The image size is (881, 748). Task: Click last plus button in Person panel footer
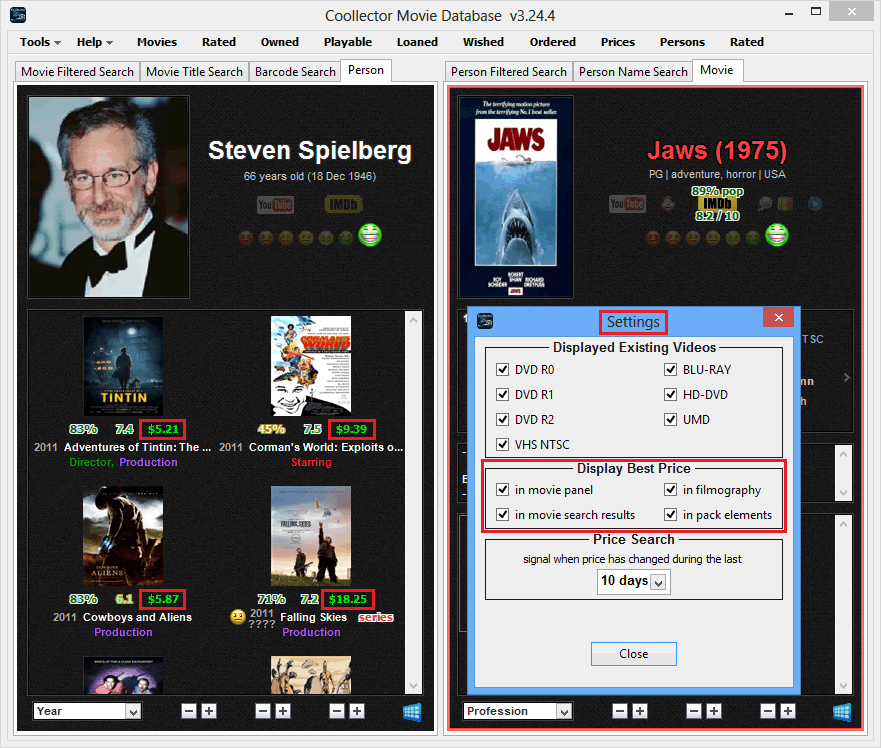pyautogui.click(x=357, y=711)
